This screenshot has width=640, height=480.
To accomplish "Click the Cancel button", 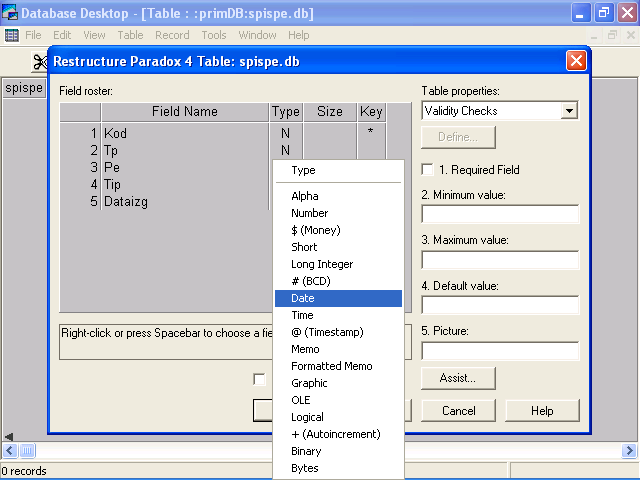I will (x=458, y=411).
